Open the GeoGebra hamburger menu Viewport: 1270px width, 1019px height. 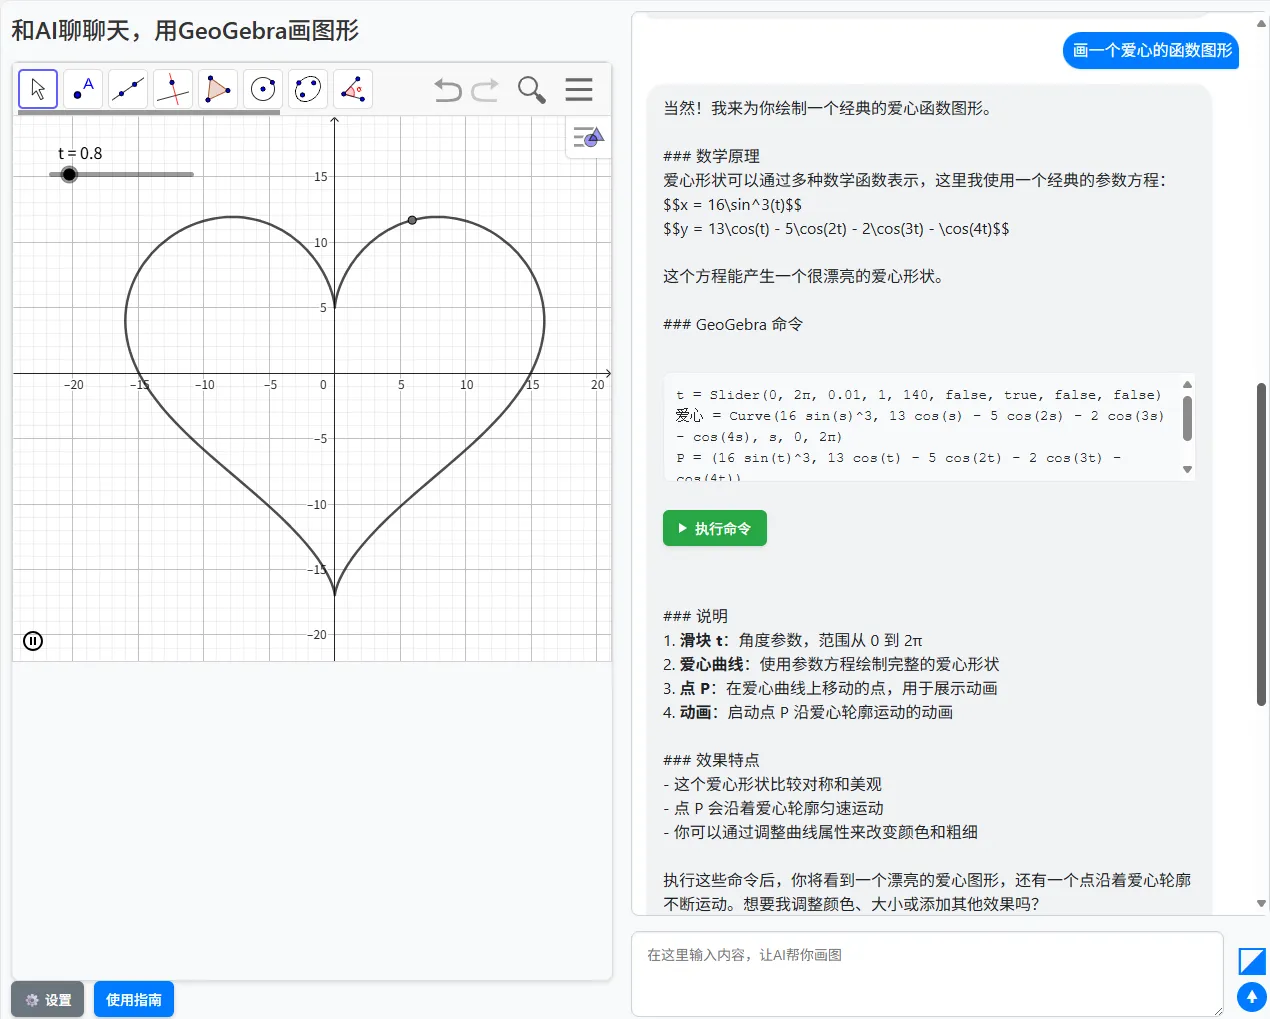click(x=578, y=89)
